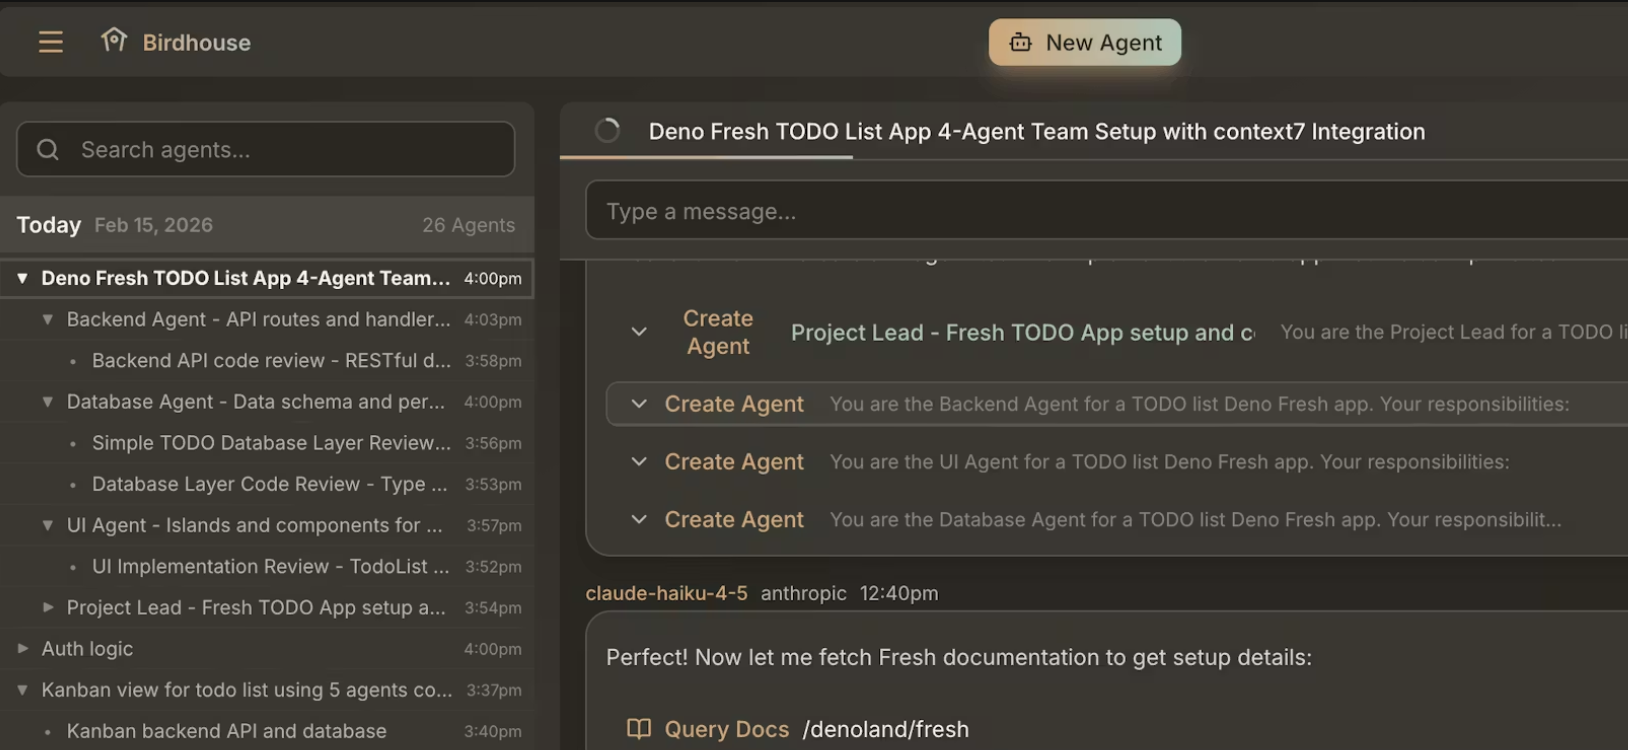Screen dimensions: 1628x750
Task: Click the robot icon in New Agent
Action: 1020,42
